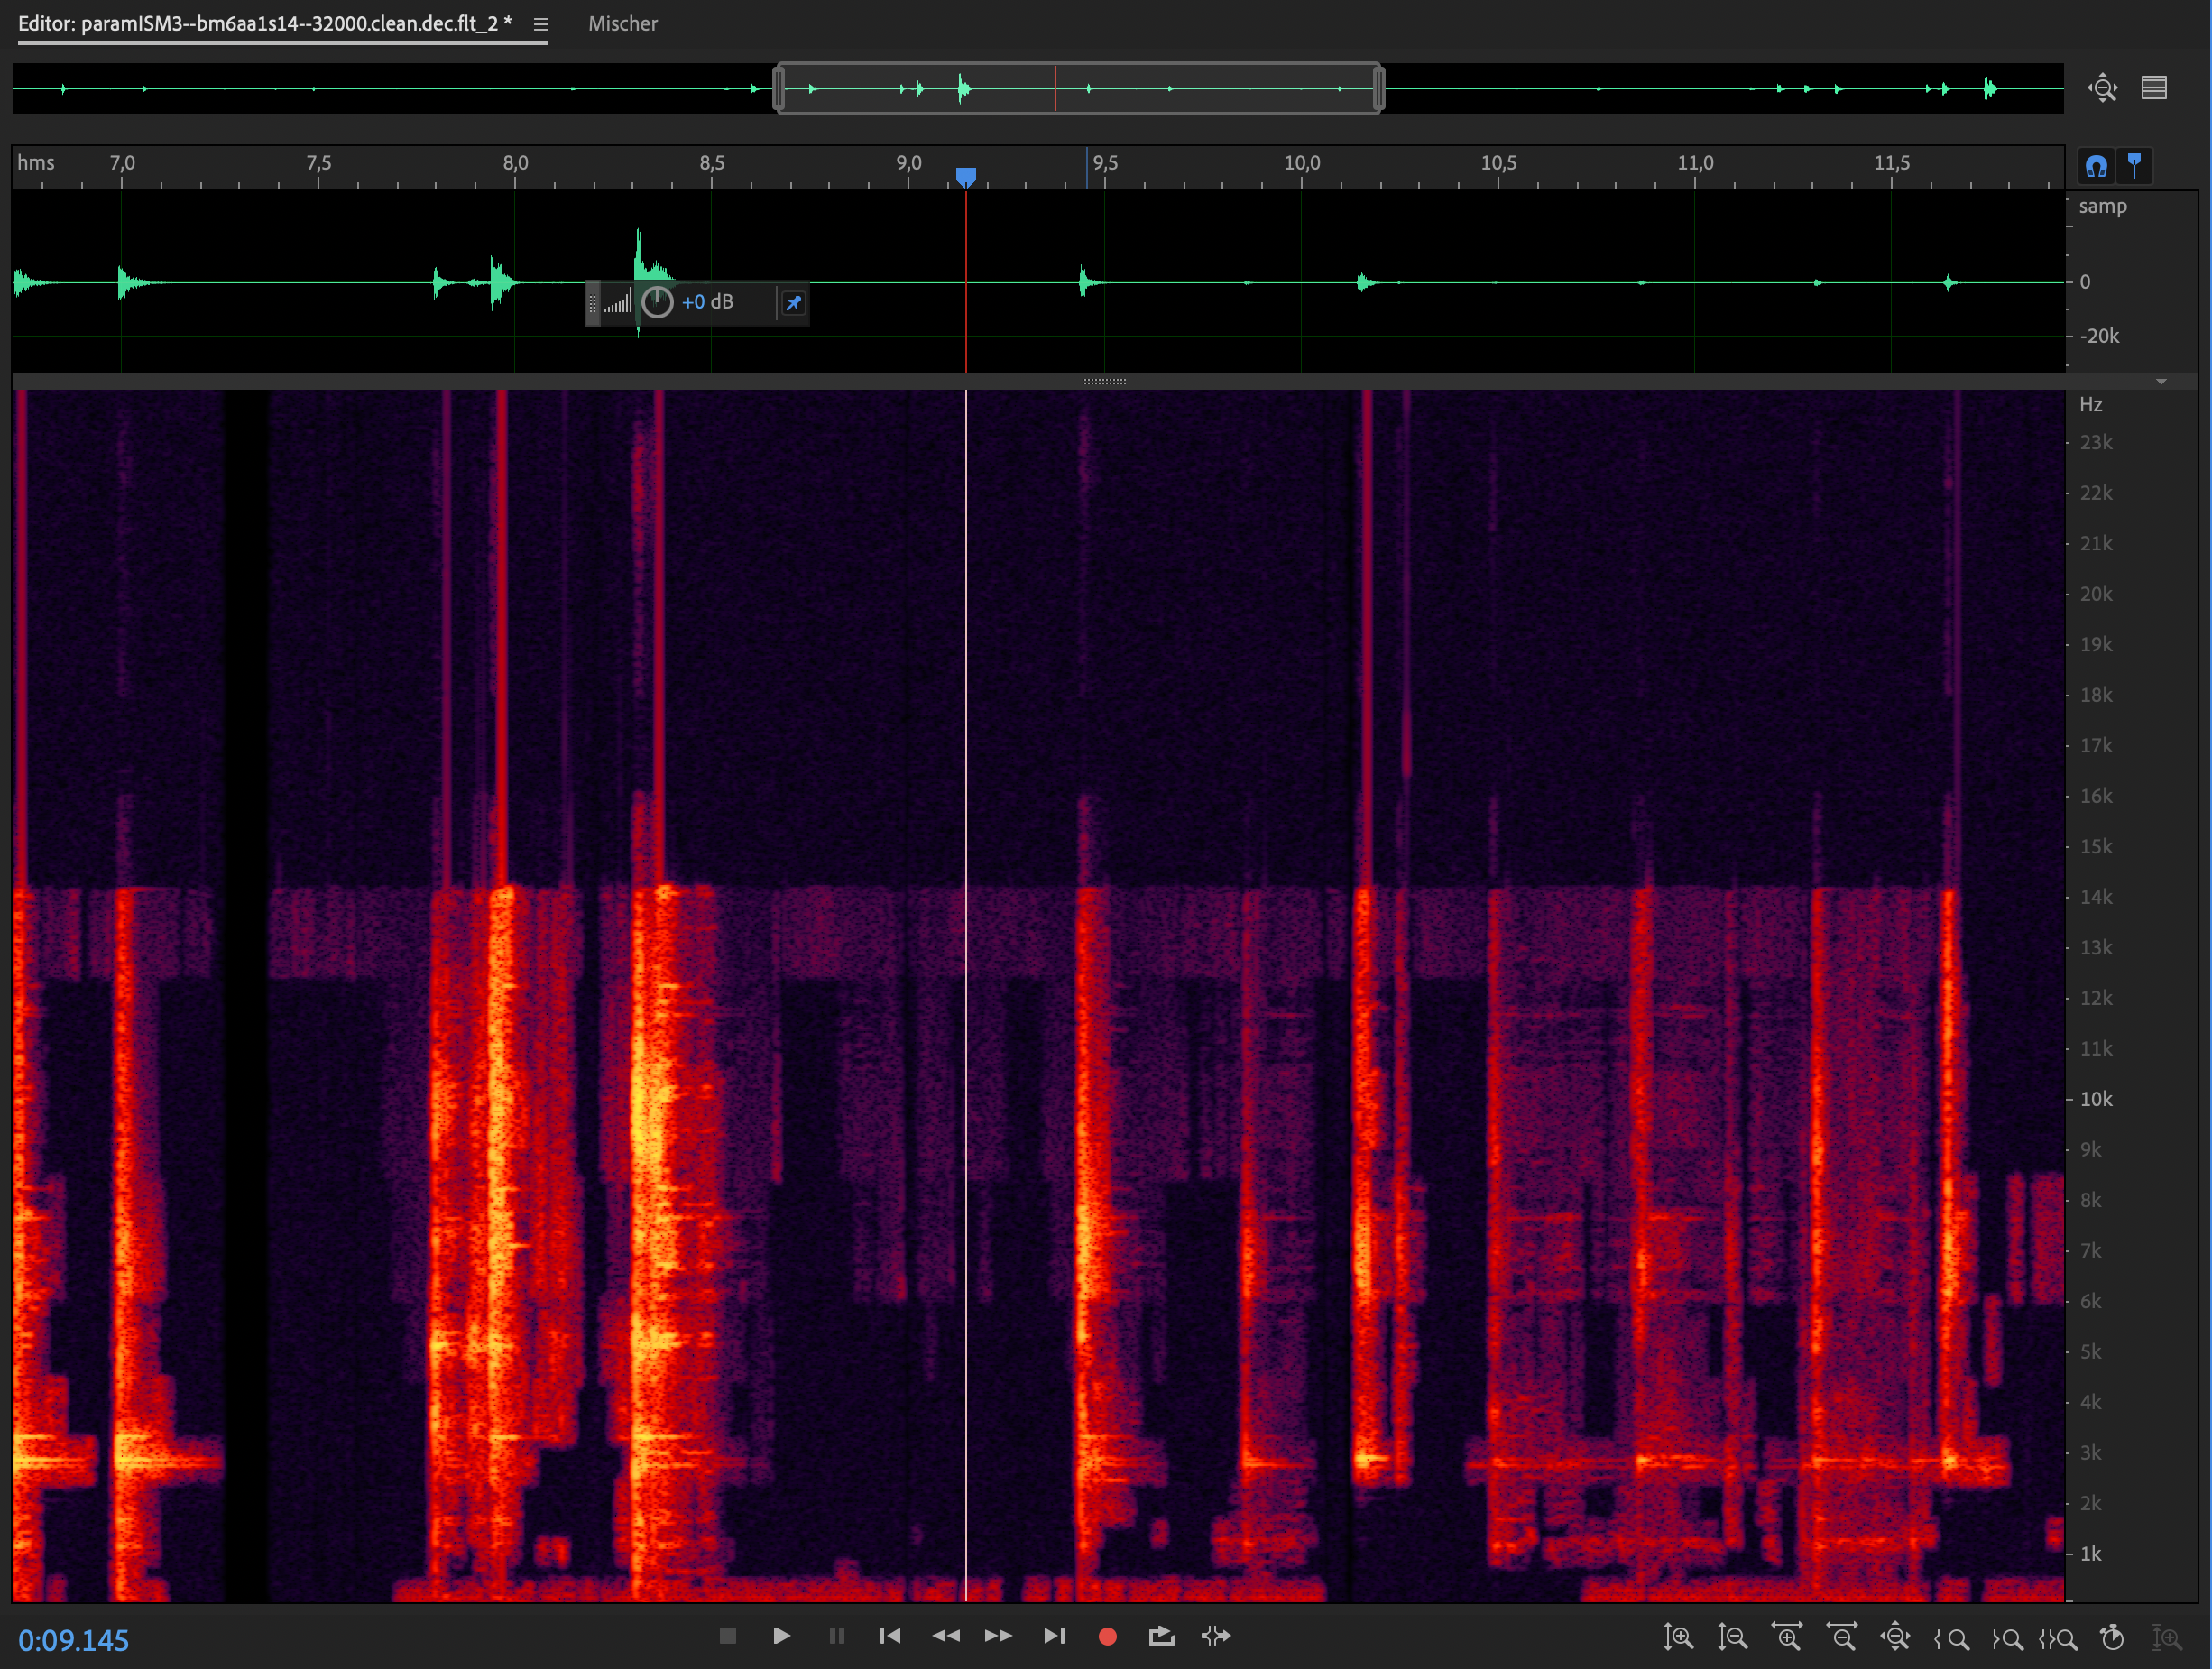Open spectral display options arrow
Image resolution: width=2212 pixels, height=1669 pixels.
pos(2161,382)
